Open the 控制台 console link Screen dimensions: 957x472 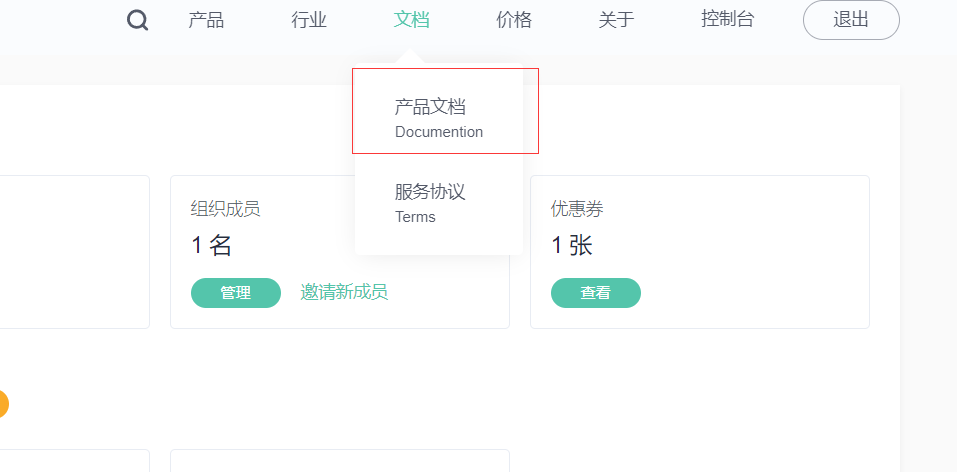coord(728,20)
